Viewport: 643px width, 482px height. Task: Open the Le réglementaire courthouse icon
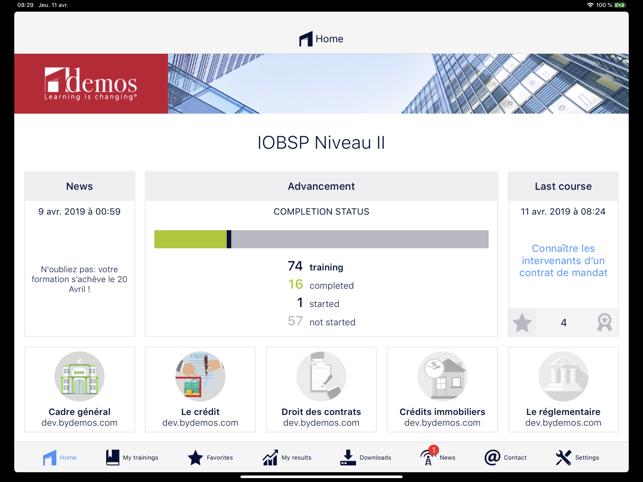[563, 376]
